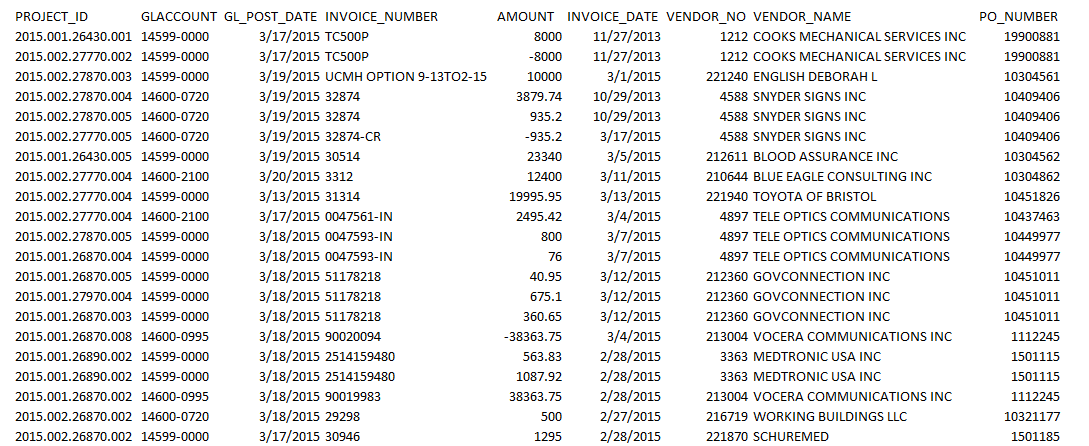Select GL post date 3/20/2015
Image resolution: width=1089 pixels, height=446 pixels.
pyautogui.click(x=288, y=176)
